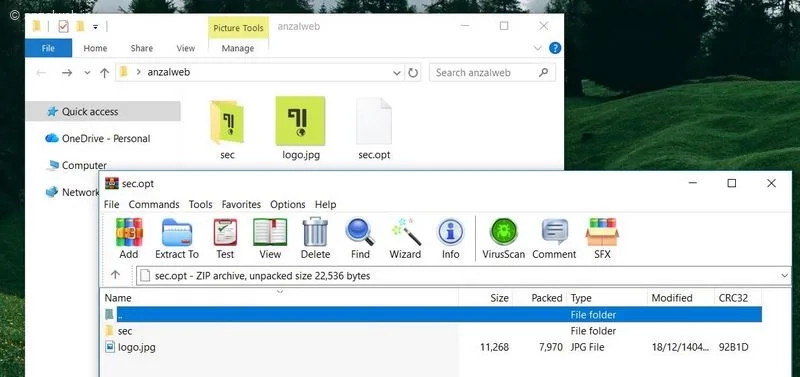Image resolution: width=800 pixels, height=377 pixels.
Task: Open the Manage ribbon tab
Action: (238, 48)
